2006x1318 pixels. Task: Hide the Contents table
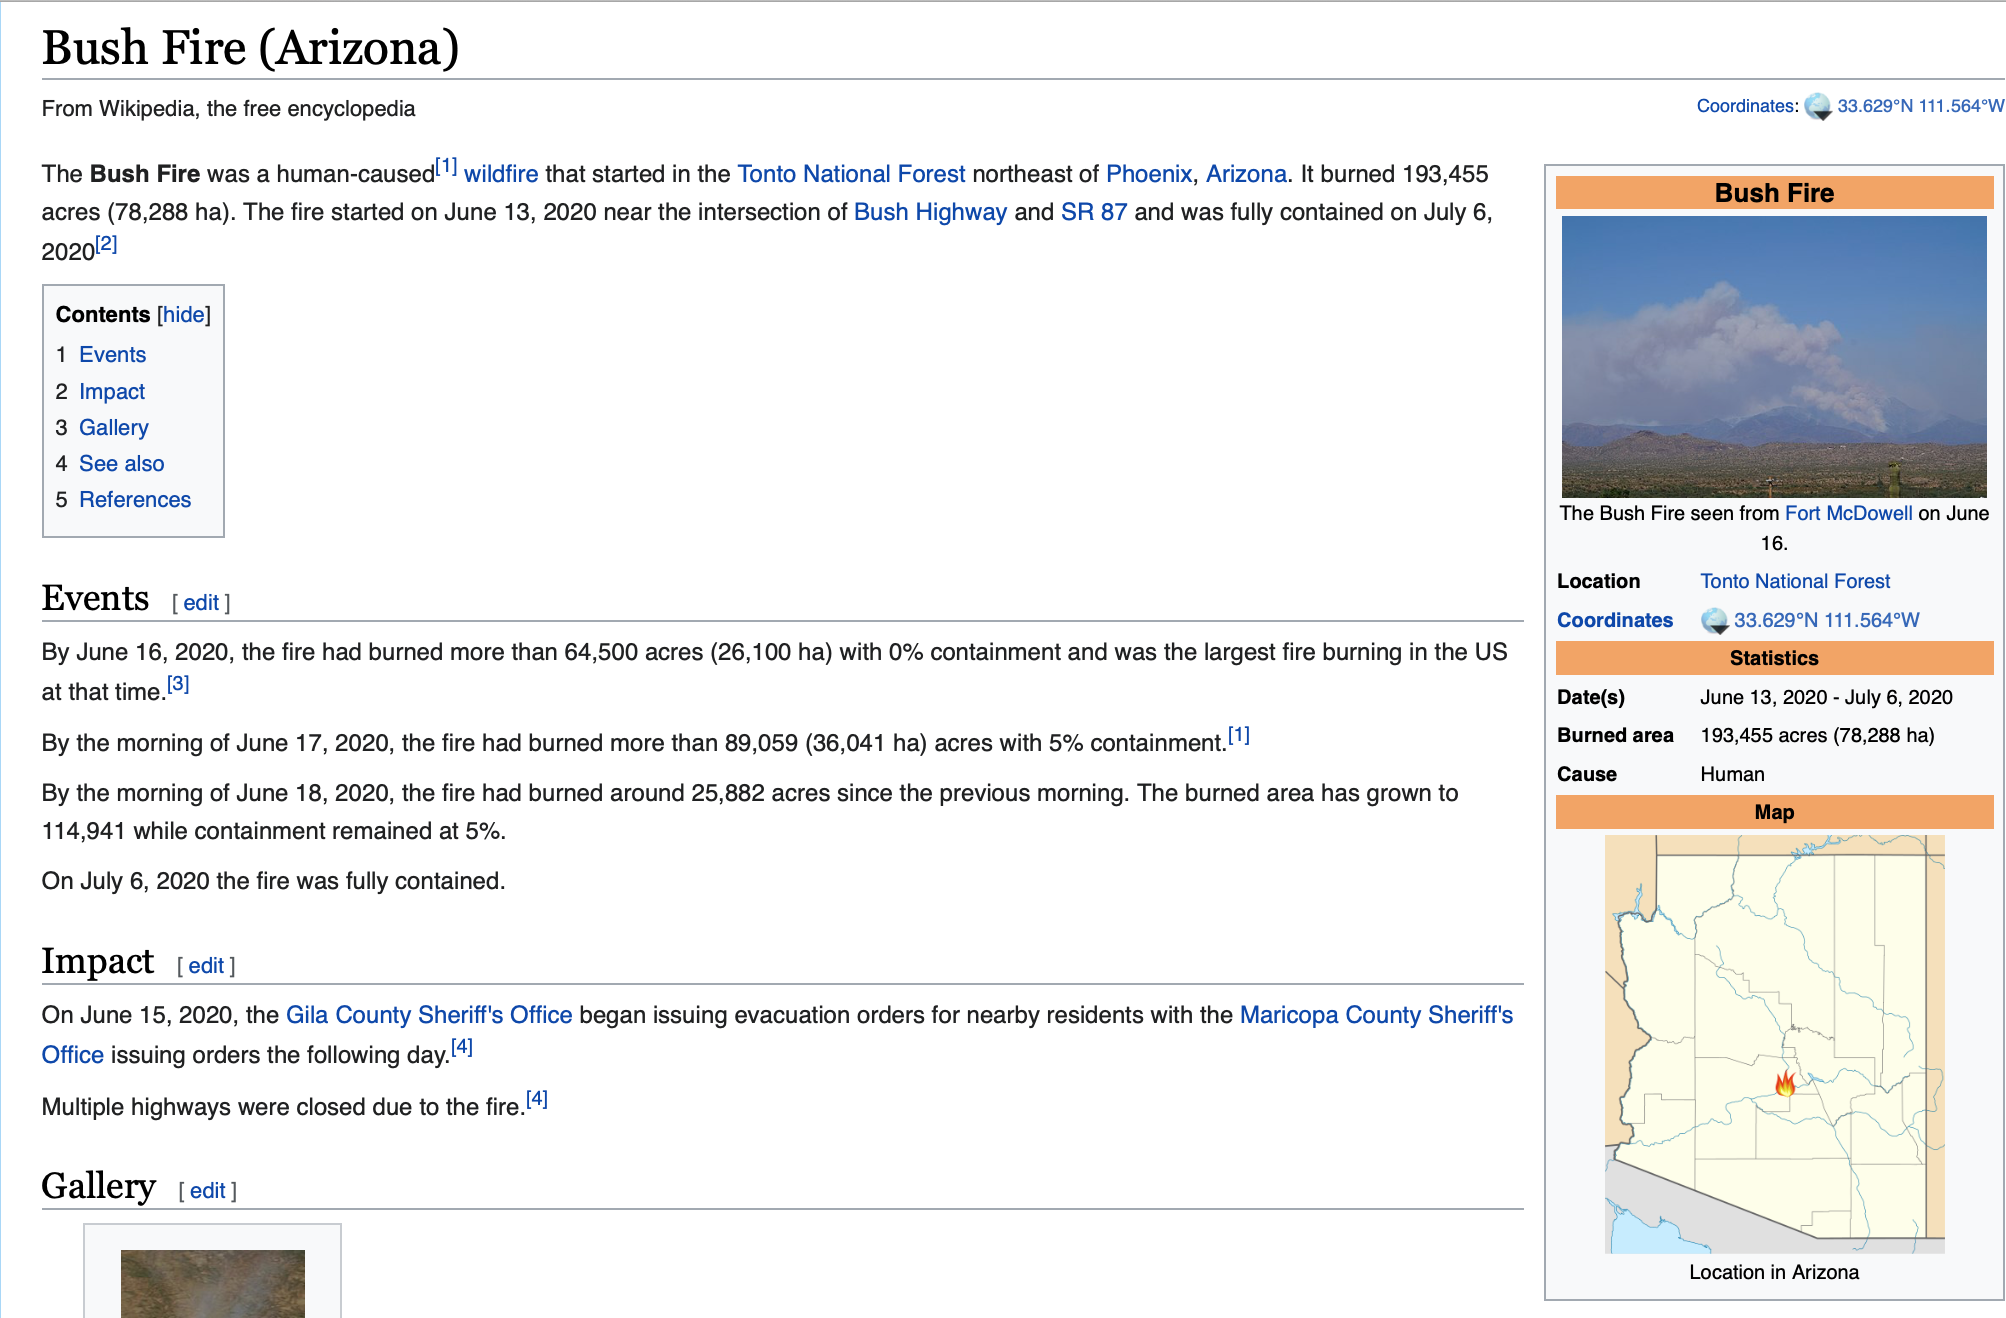point(183,315)
